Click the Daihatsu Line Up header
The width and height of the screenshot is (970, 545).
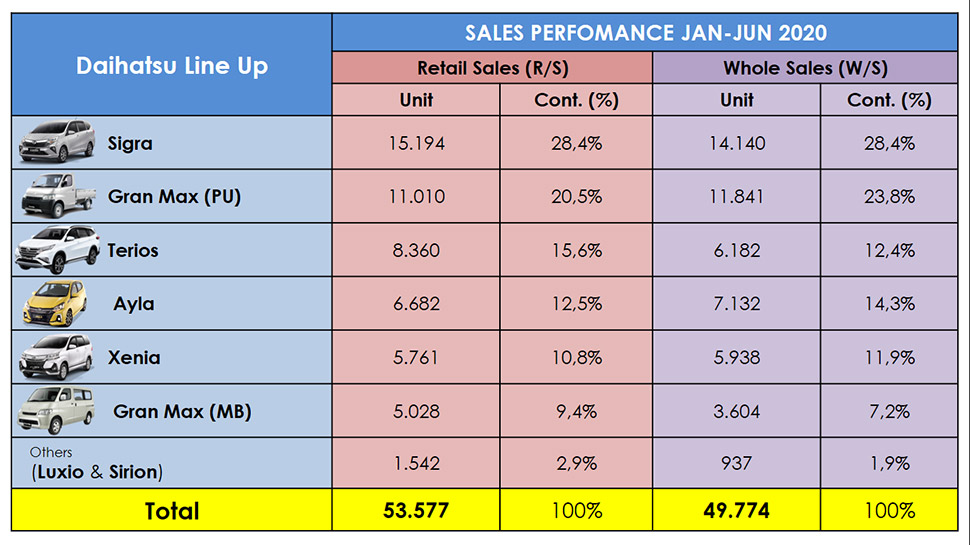point(172,67)
